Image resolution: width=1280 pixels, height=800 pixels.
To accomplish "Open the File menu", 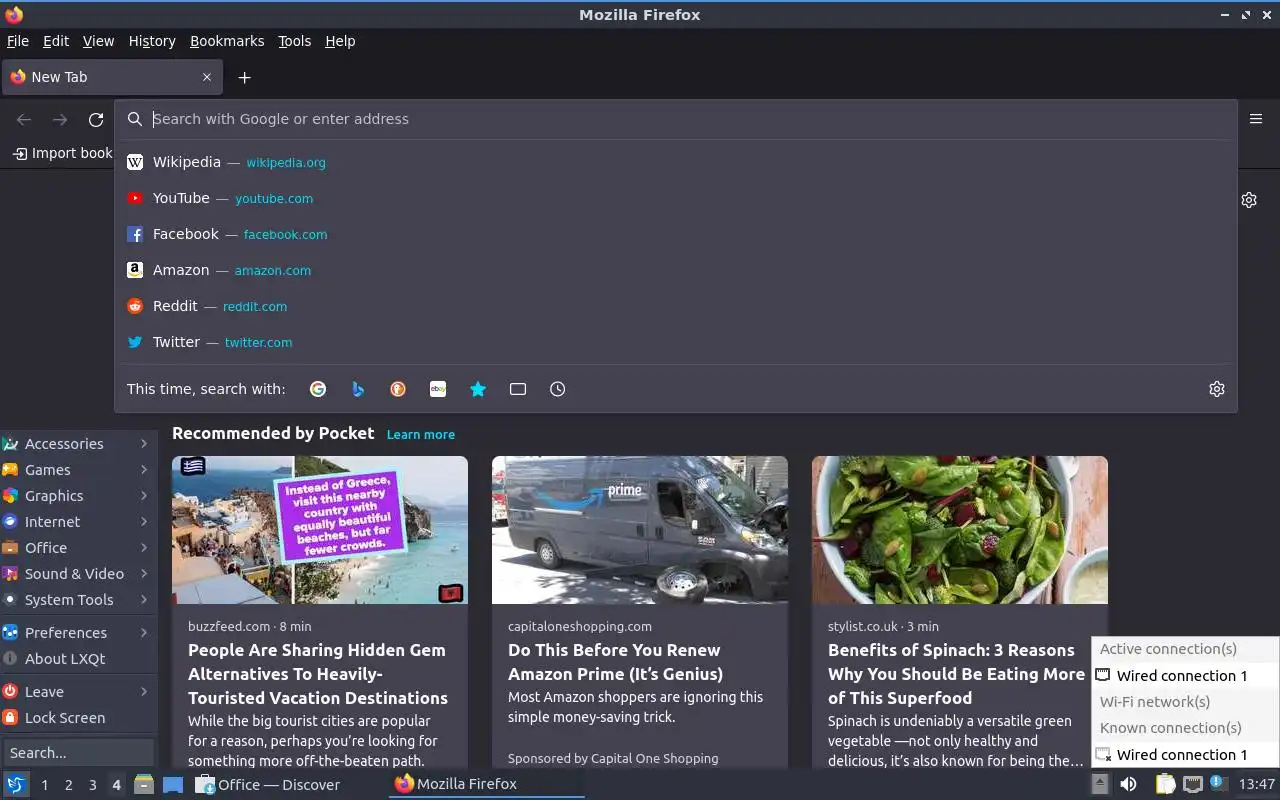I will tap(18, 41).
